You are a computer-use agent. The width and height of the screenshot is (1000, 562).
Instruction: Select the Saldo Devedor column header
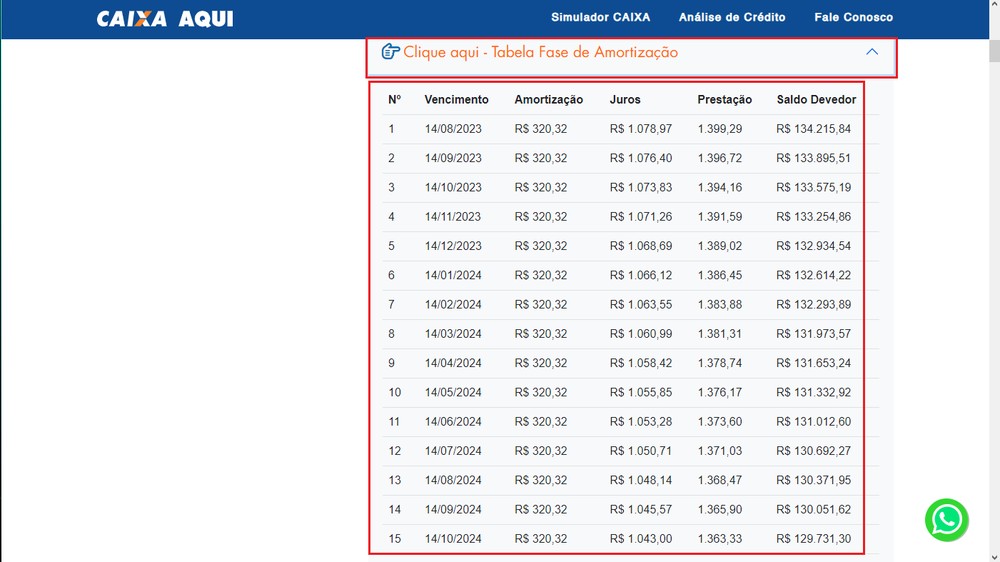coord(816,100)
